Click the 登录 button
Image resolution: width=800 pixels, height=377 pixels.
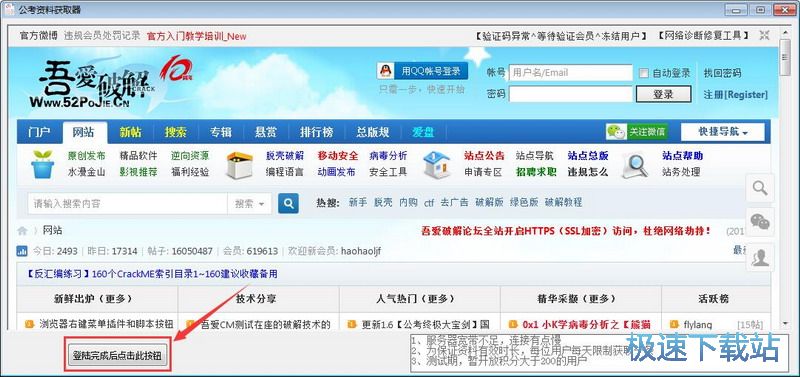point(663,94)
